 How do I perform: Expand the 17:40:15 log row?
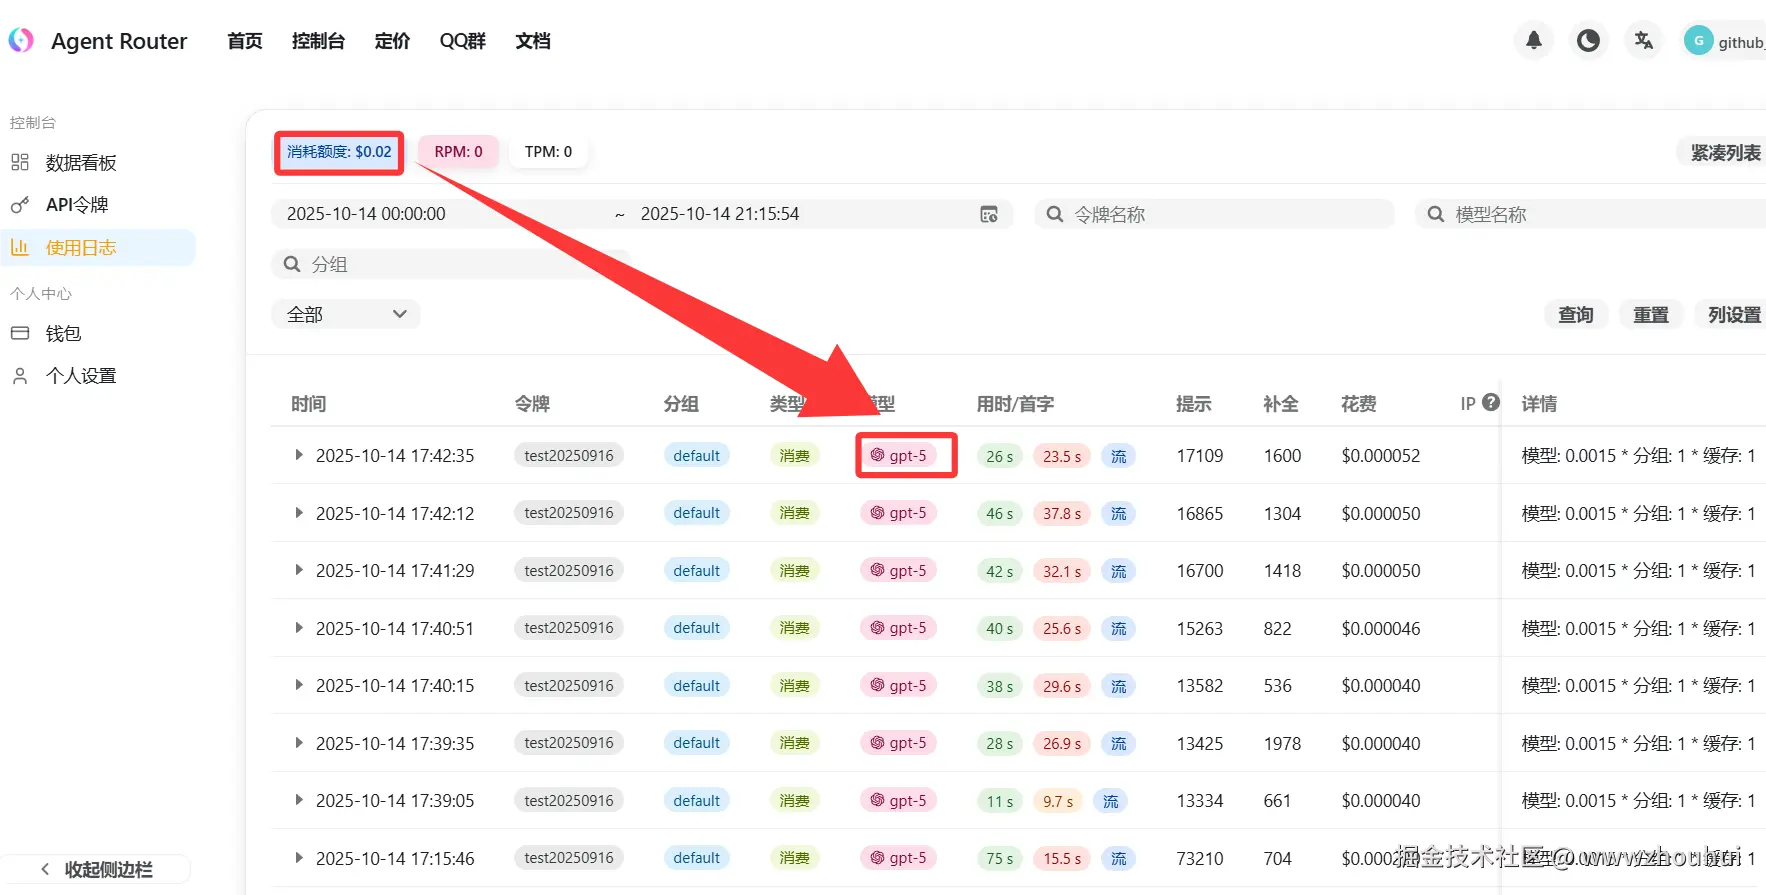[298, 685]
